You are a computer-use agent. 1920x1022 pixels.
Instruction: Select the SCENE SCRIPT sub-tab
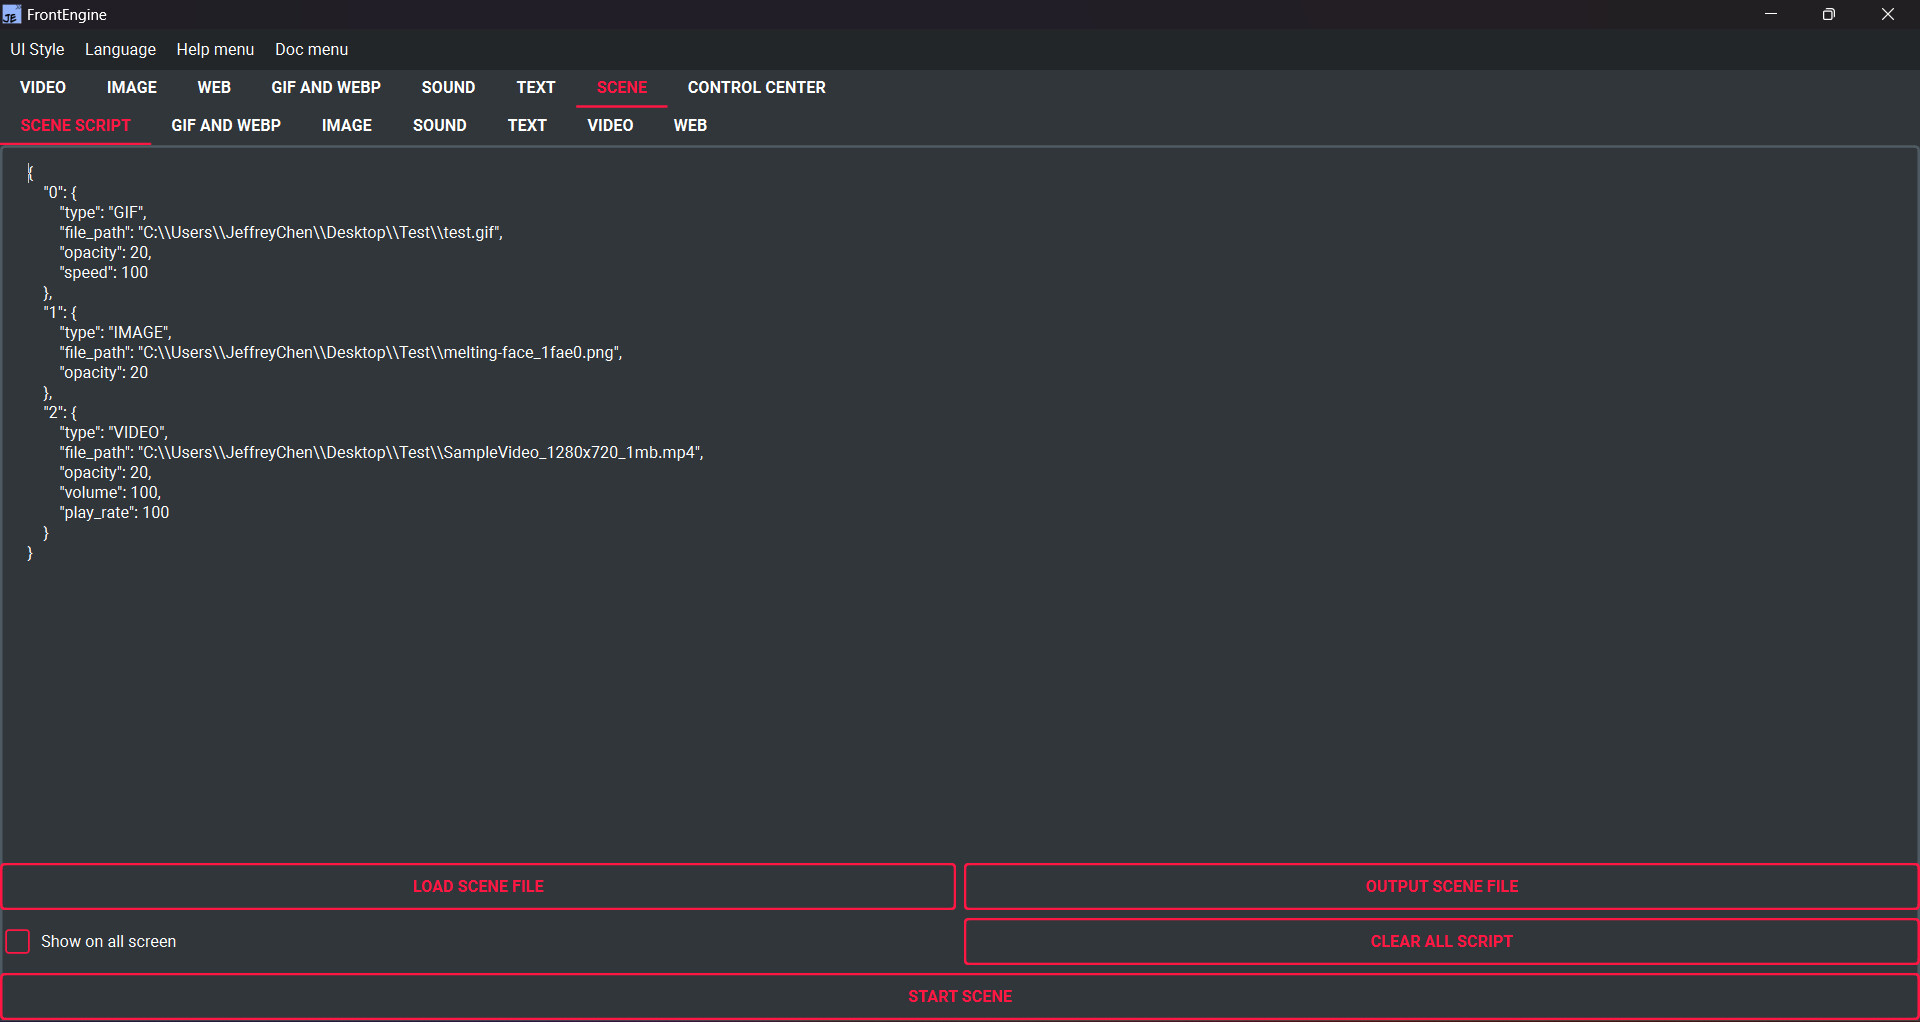[76, 125]
